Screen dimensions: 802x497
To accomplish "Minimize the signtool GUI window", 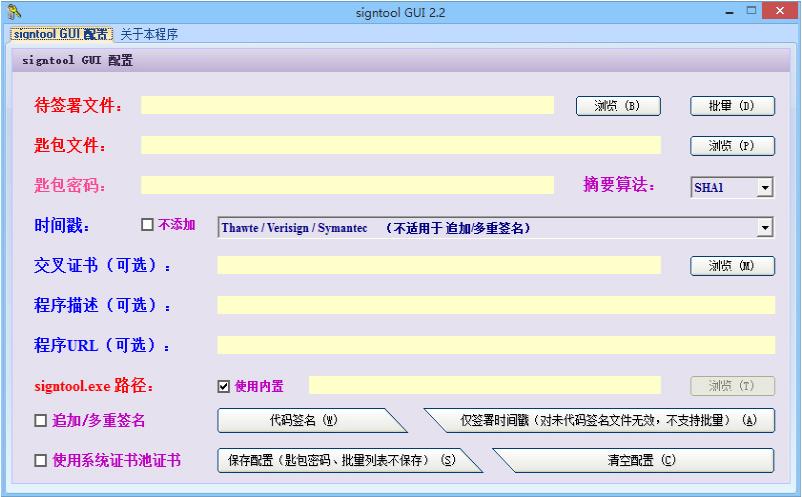I will point(729,11).
